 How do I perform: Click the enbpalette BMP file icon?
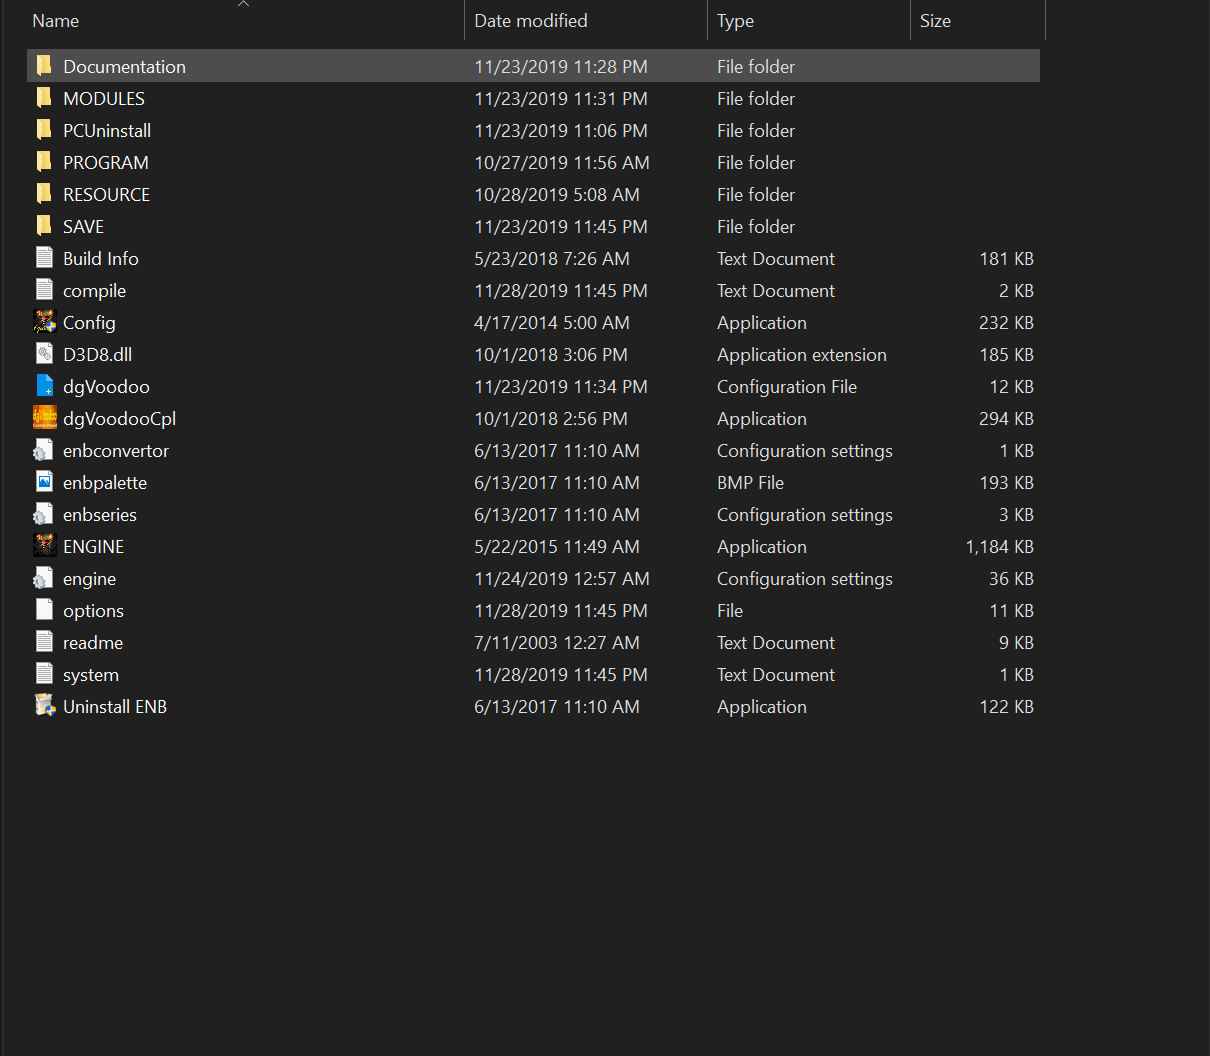[x=44, y=482]
